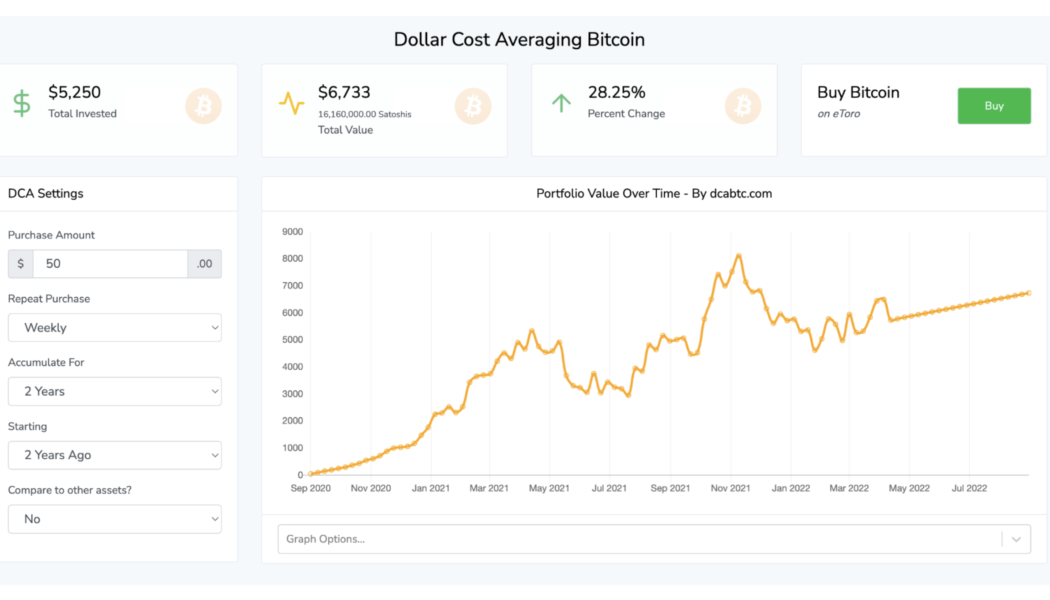1050x600 pixels.
Task: Click the chevron on the Graph Options bar
Action: [1013, 538]
